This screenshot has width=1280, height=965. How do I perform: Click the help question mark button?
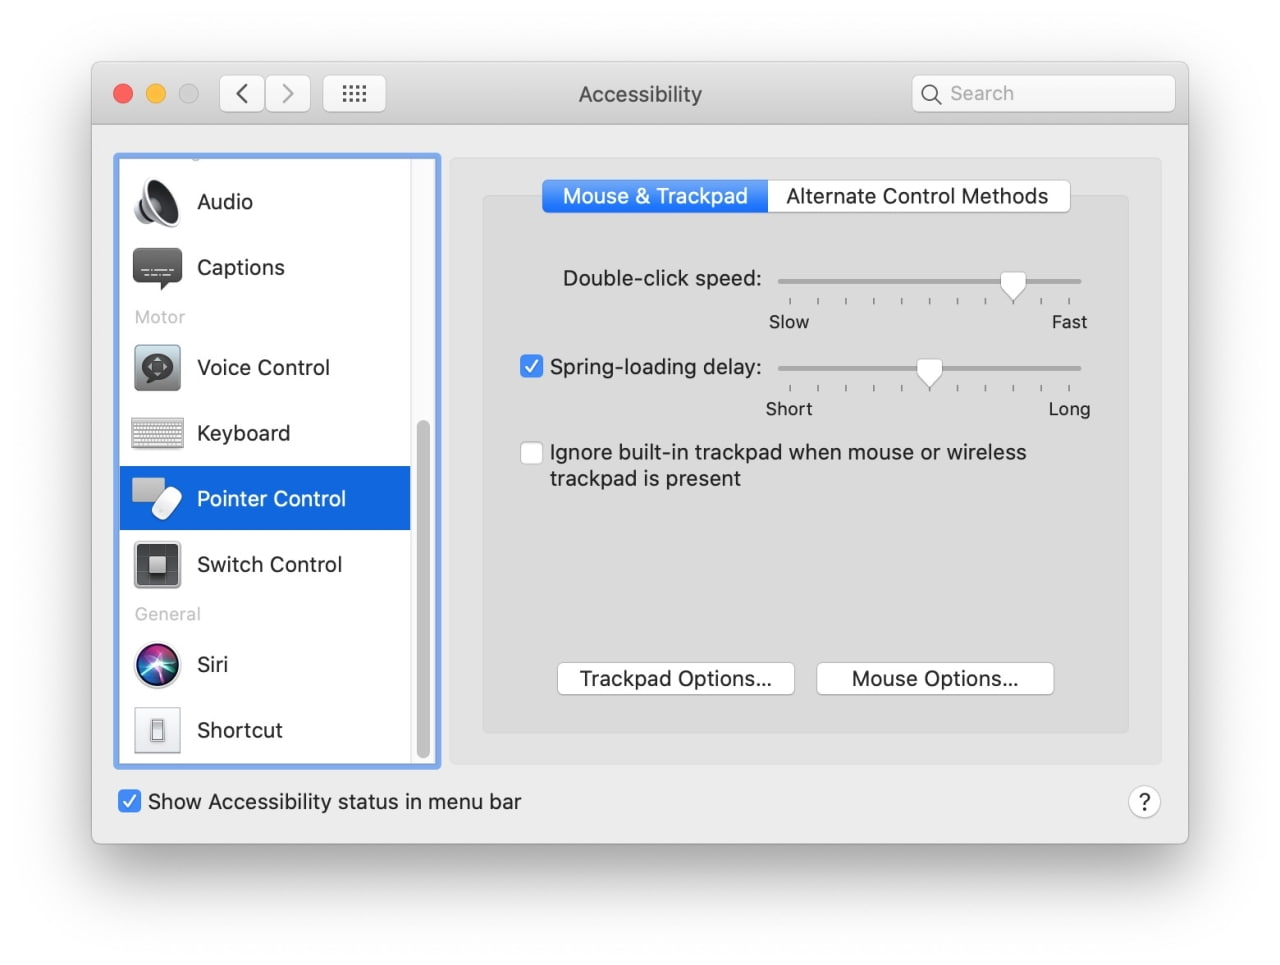pos(1144,802)
